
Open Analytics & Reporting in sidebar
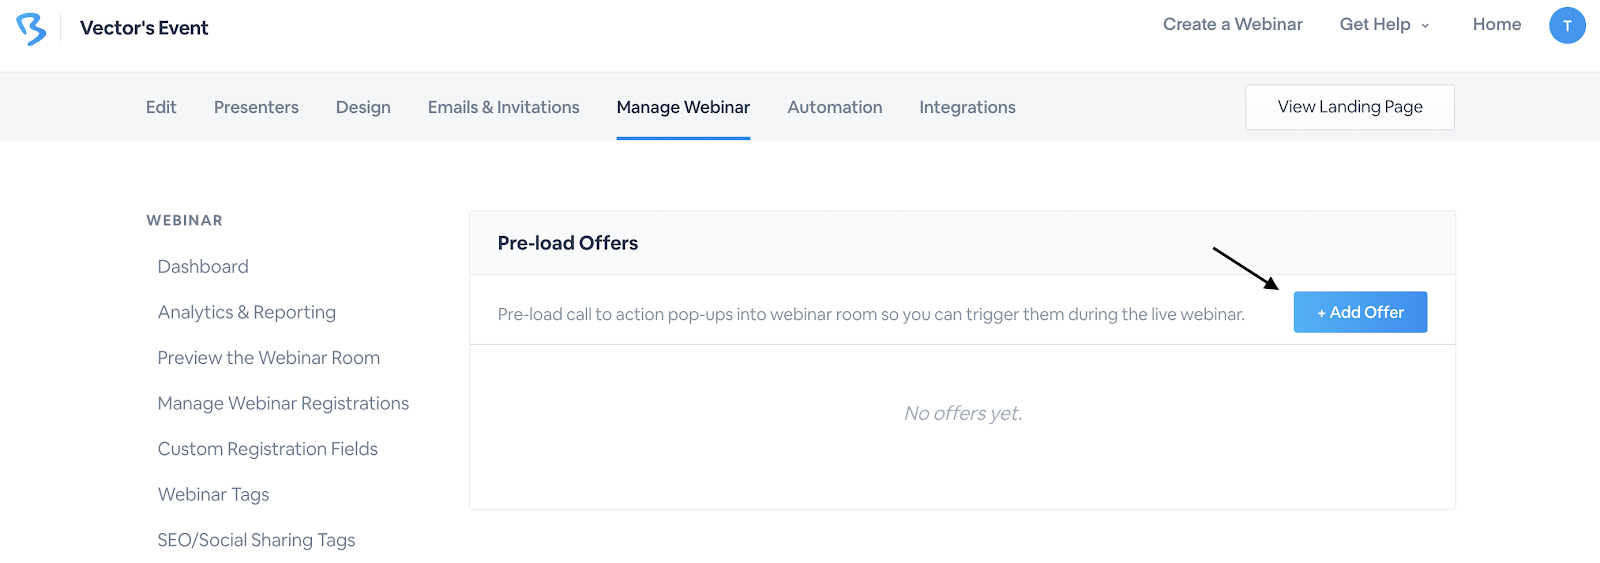pos(246,312)
